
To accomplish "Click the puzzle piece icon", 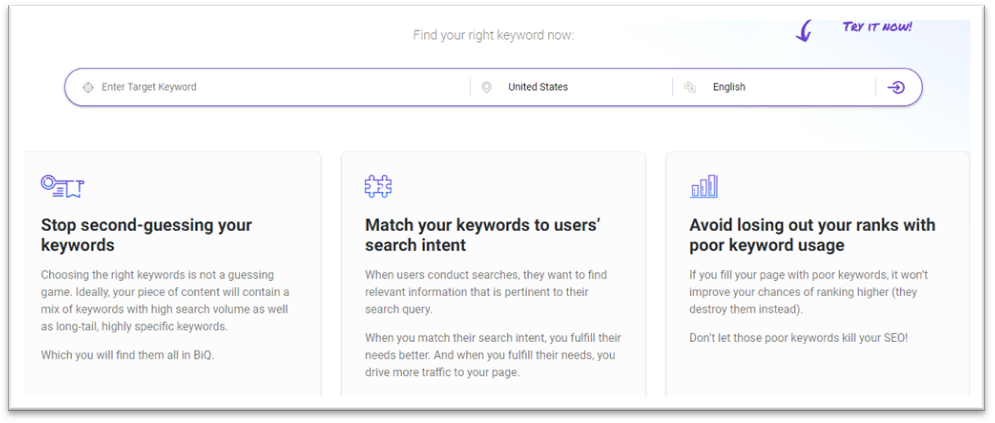I will click(378, 186).
